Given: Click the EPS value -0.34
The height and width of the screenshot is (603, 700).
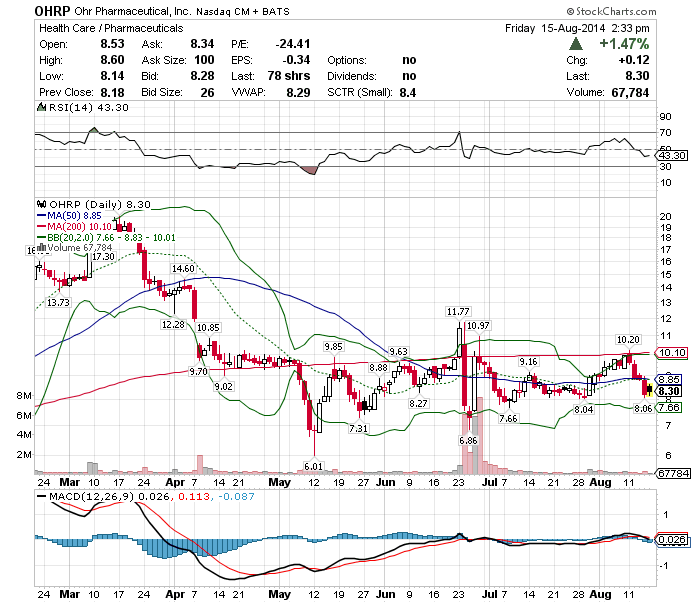Looking at the screenshot, I should [x=296, y=60].
